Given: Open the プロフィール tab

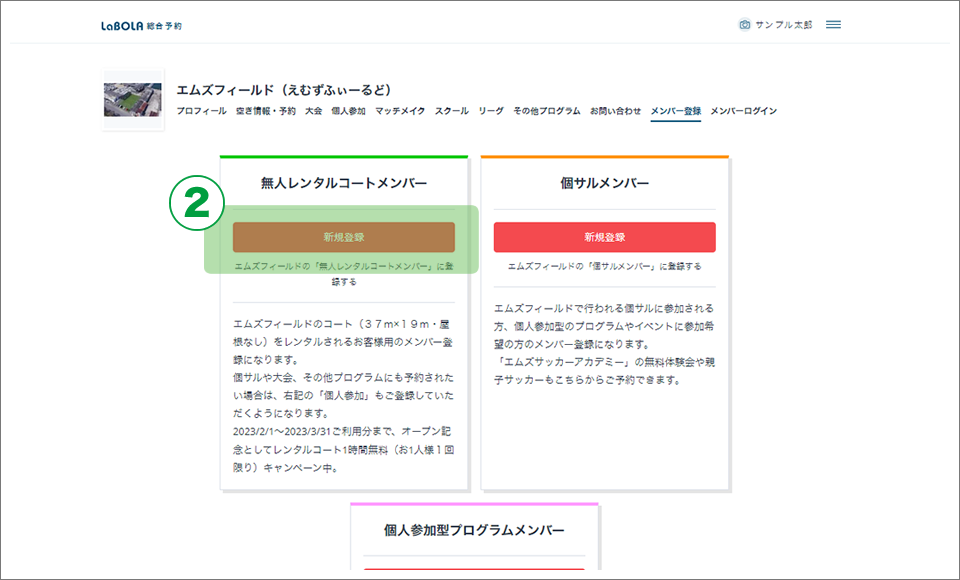Looking at the screenshot, I should (x=201, y=111).
